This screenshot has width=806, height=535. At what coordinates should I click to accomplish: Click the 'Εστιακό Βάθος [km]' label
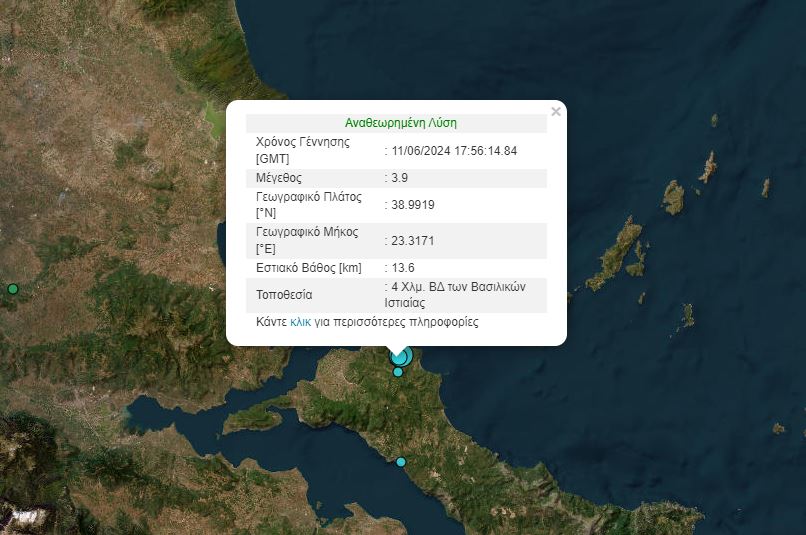click(308, 268)
